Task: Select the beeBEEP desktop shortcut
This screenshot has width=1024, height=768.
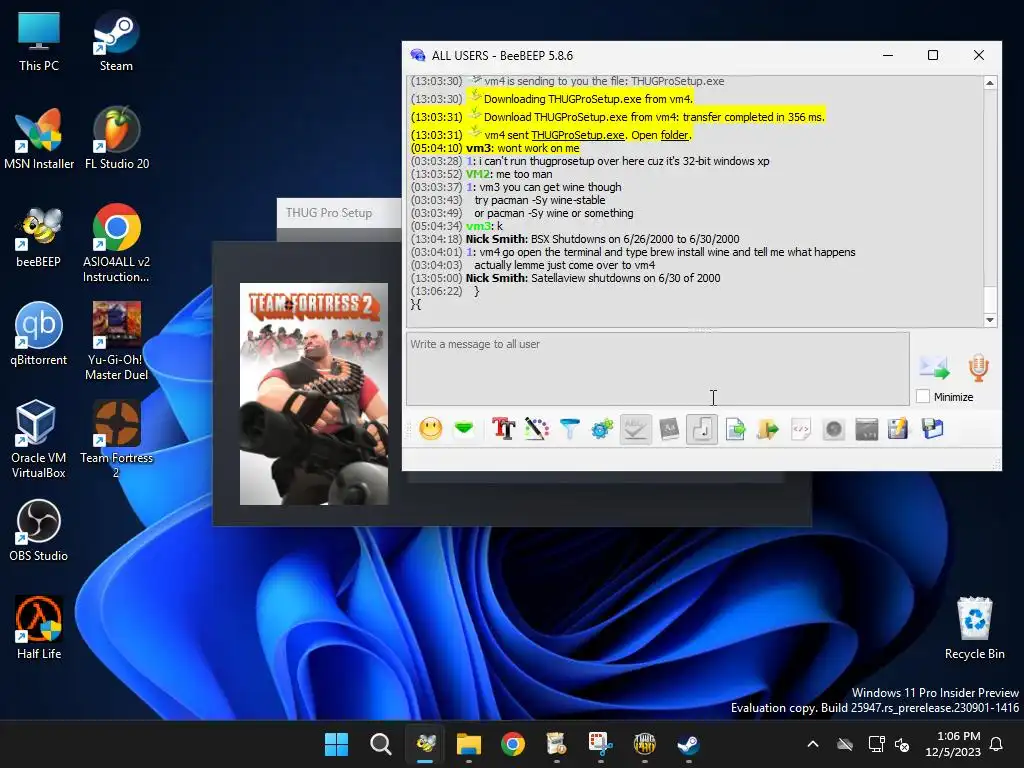Action: pyautogui.click(x=39, y=237)
